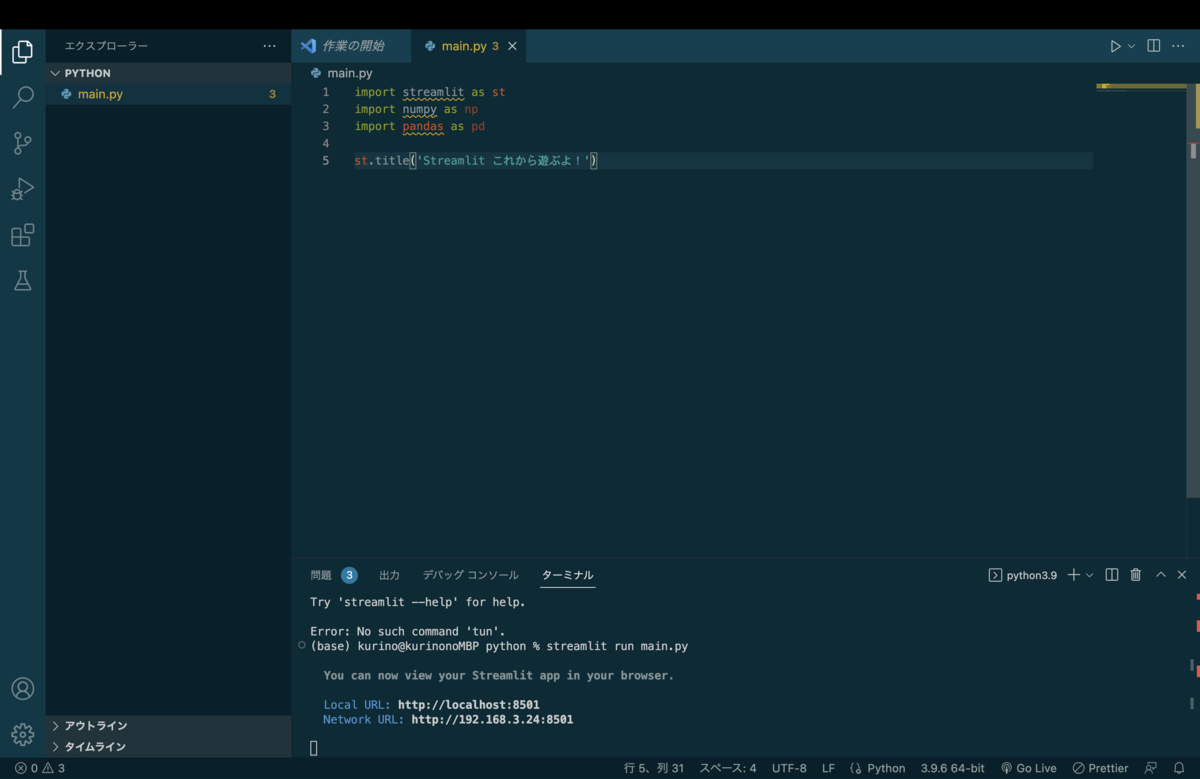Open the Network URL 192.168.3.24:8501 link
The image size is (1200, 779).
click(492, 720)
